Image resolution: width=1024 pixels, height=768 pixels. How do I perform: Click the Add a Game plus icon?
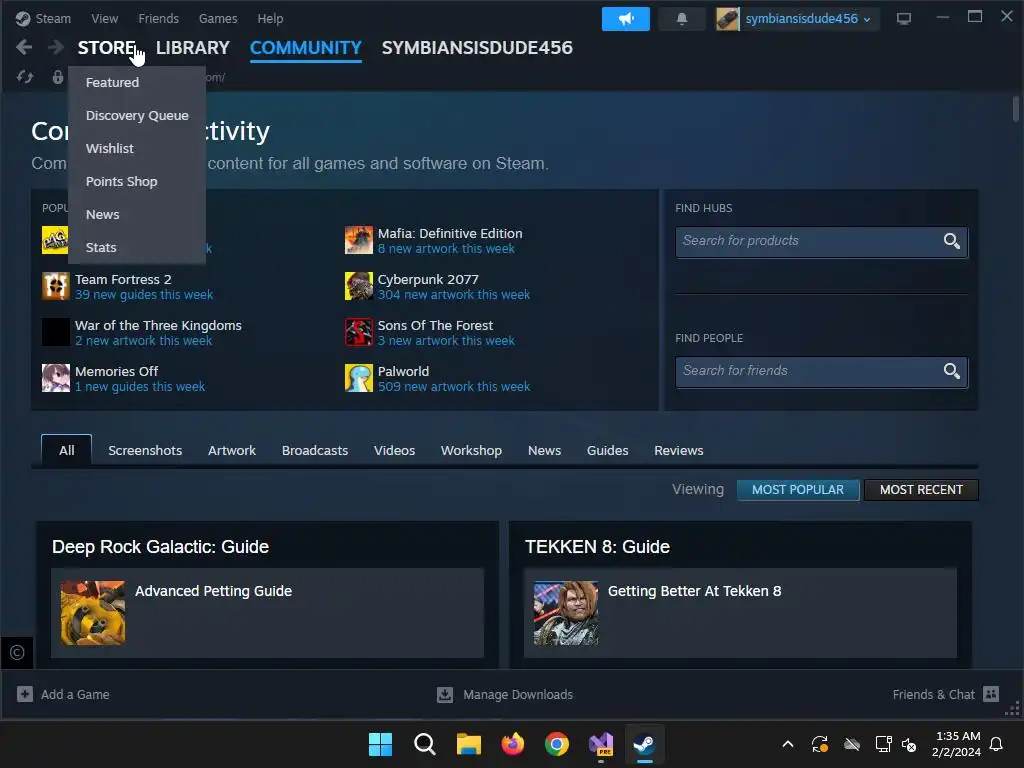pyautogui.click(x=25, y=694)
